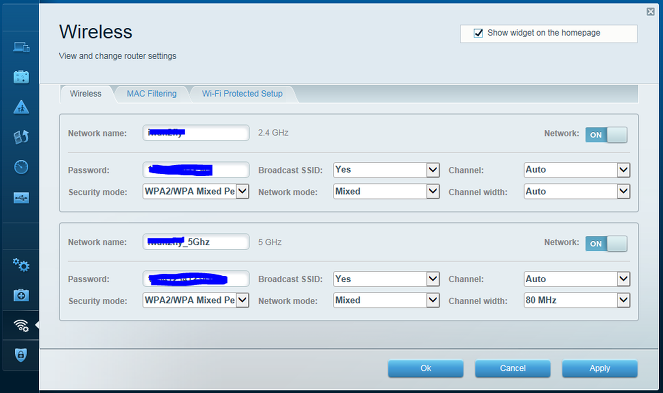Open 5 GHz Channel dropdown
Image resolution: width=663 pixels, height=393 pixels.
[577, 279]
